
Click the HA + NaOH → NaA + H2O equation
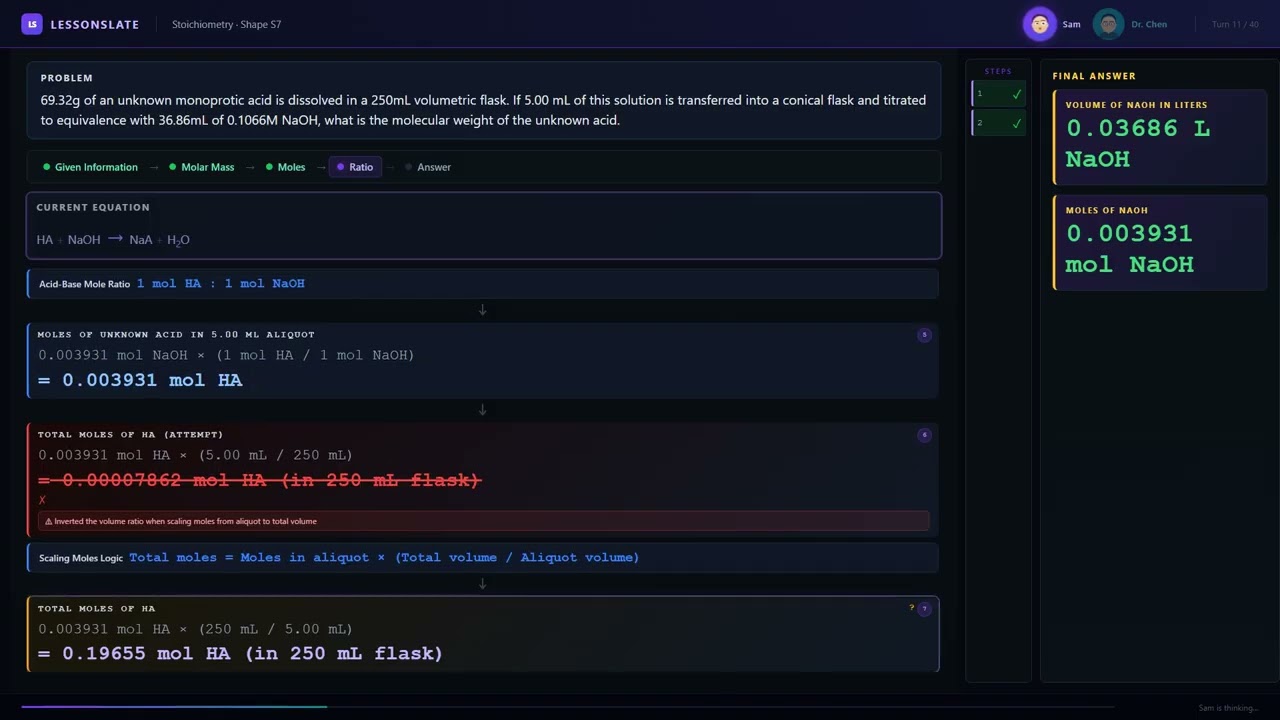tap(113, 240)
